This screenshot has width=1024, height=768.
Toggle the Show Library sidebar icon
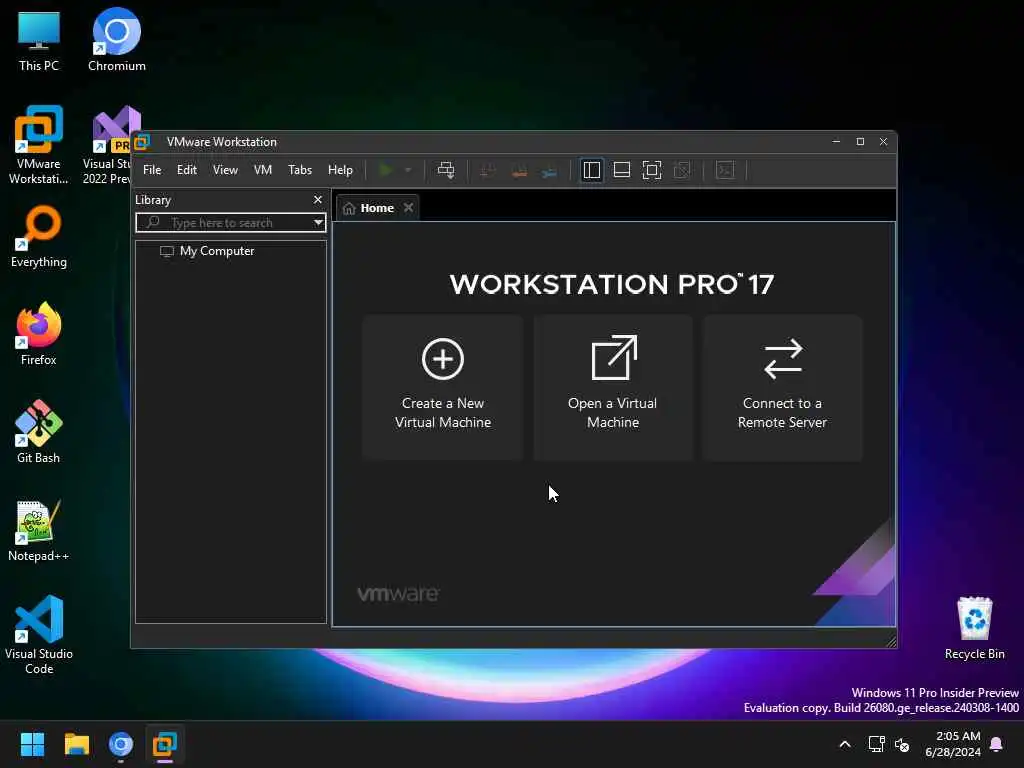[x=592, y=170]
